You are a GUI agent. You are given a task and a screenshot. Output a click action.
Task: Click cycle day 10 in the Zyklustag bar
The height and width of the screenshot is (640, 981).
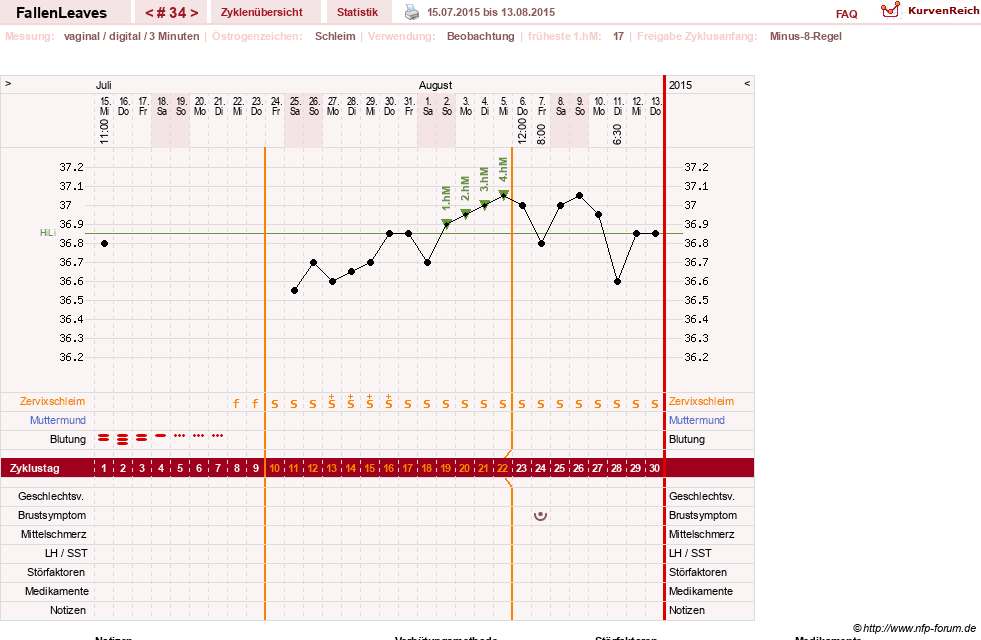tap(274, 468)
